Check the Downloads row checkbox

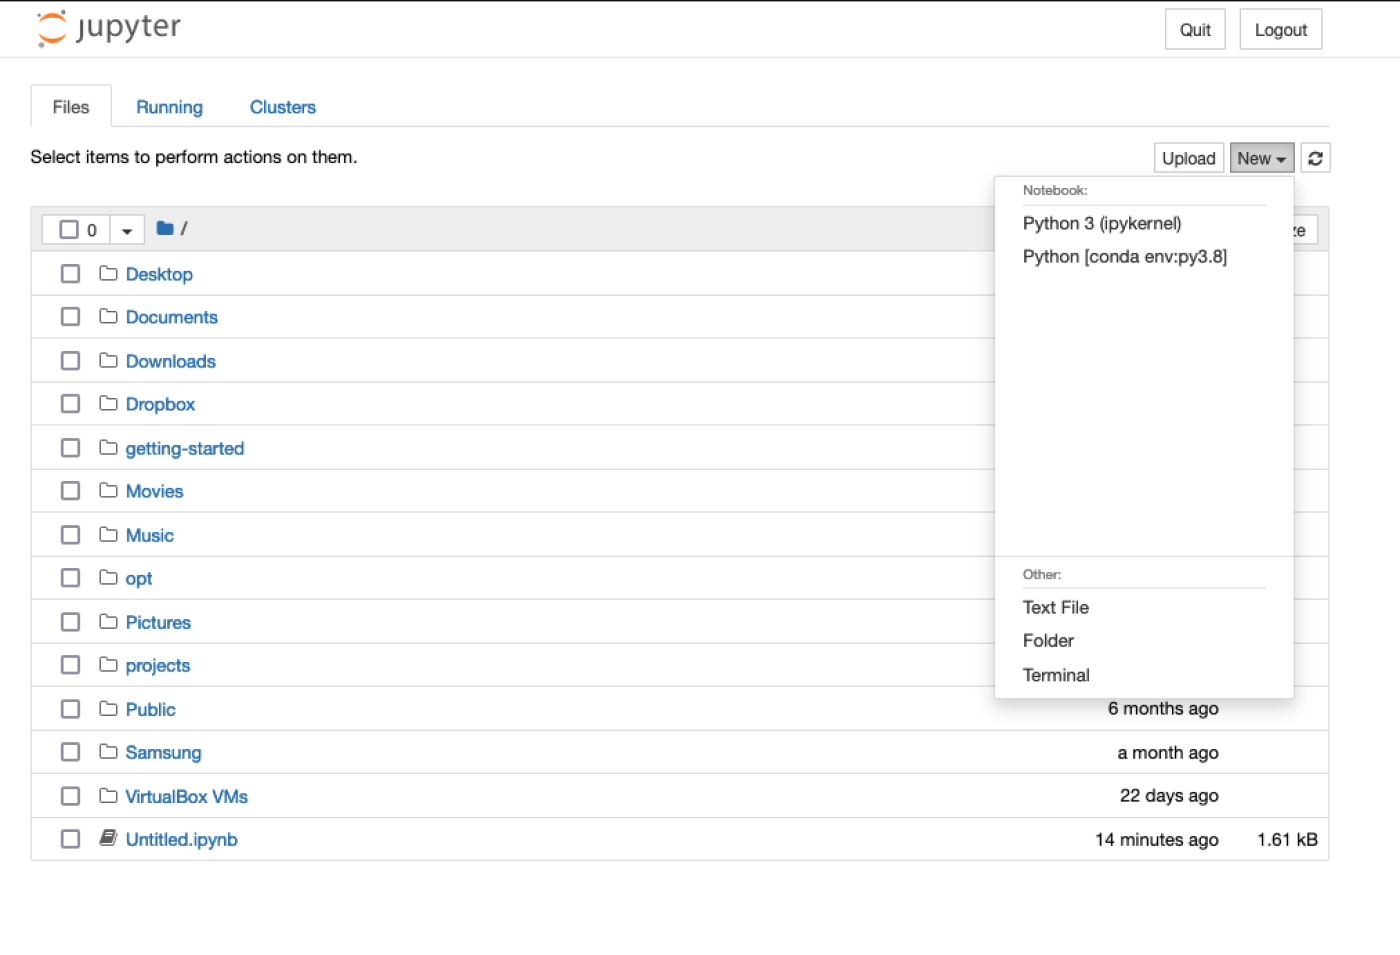click(70, 360)
